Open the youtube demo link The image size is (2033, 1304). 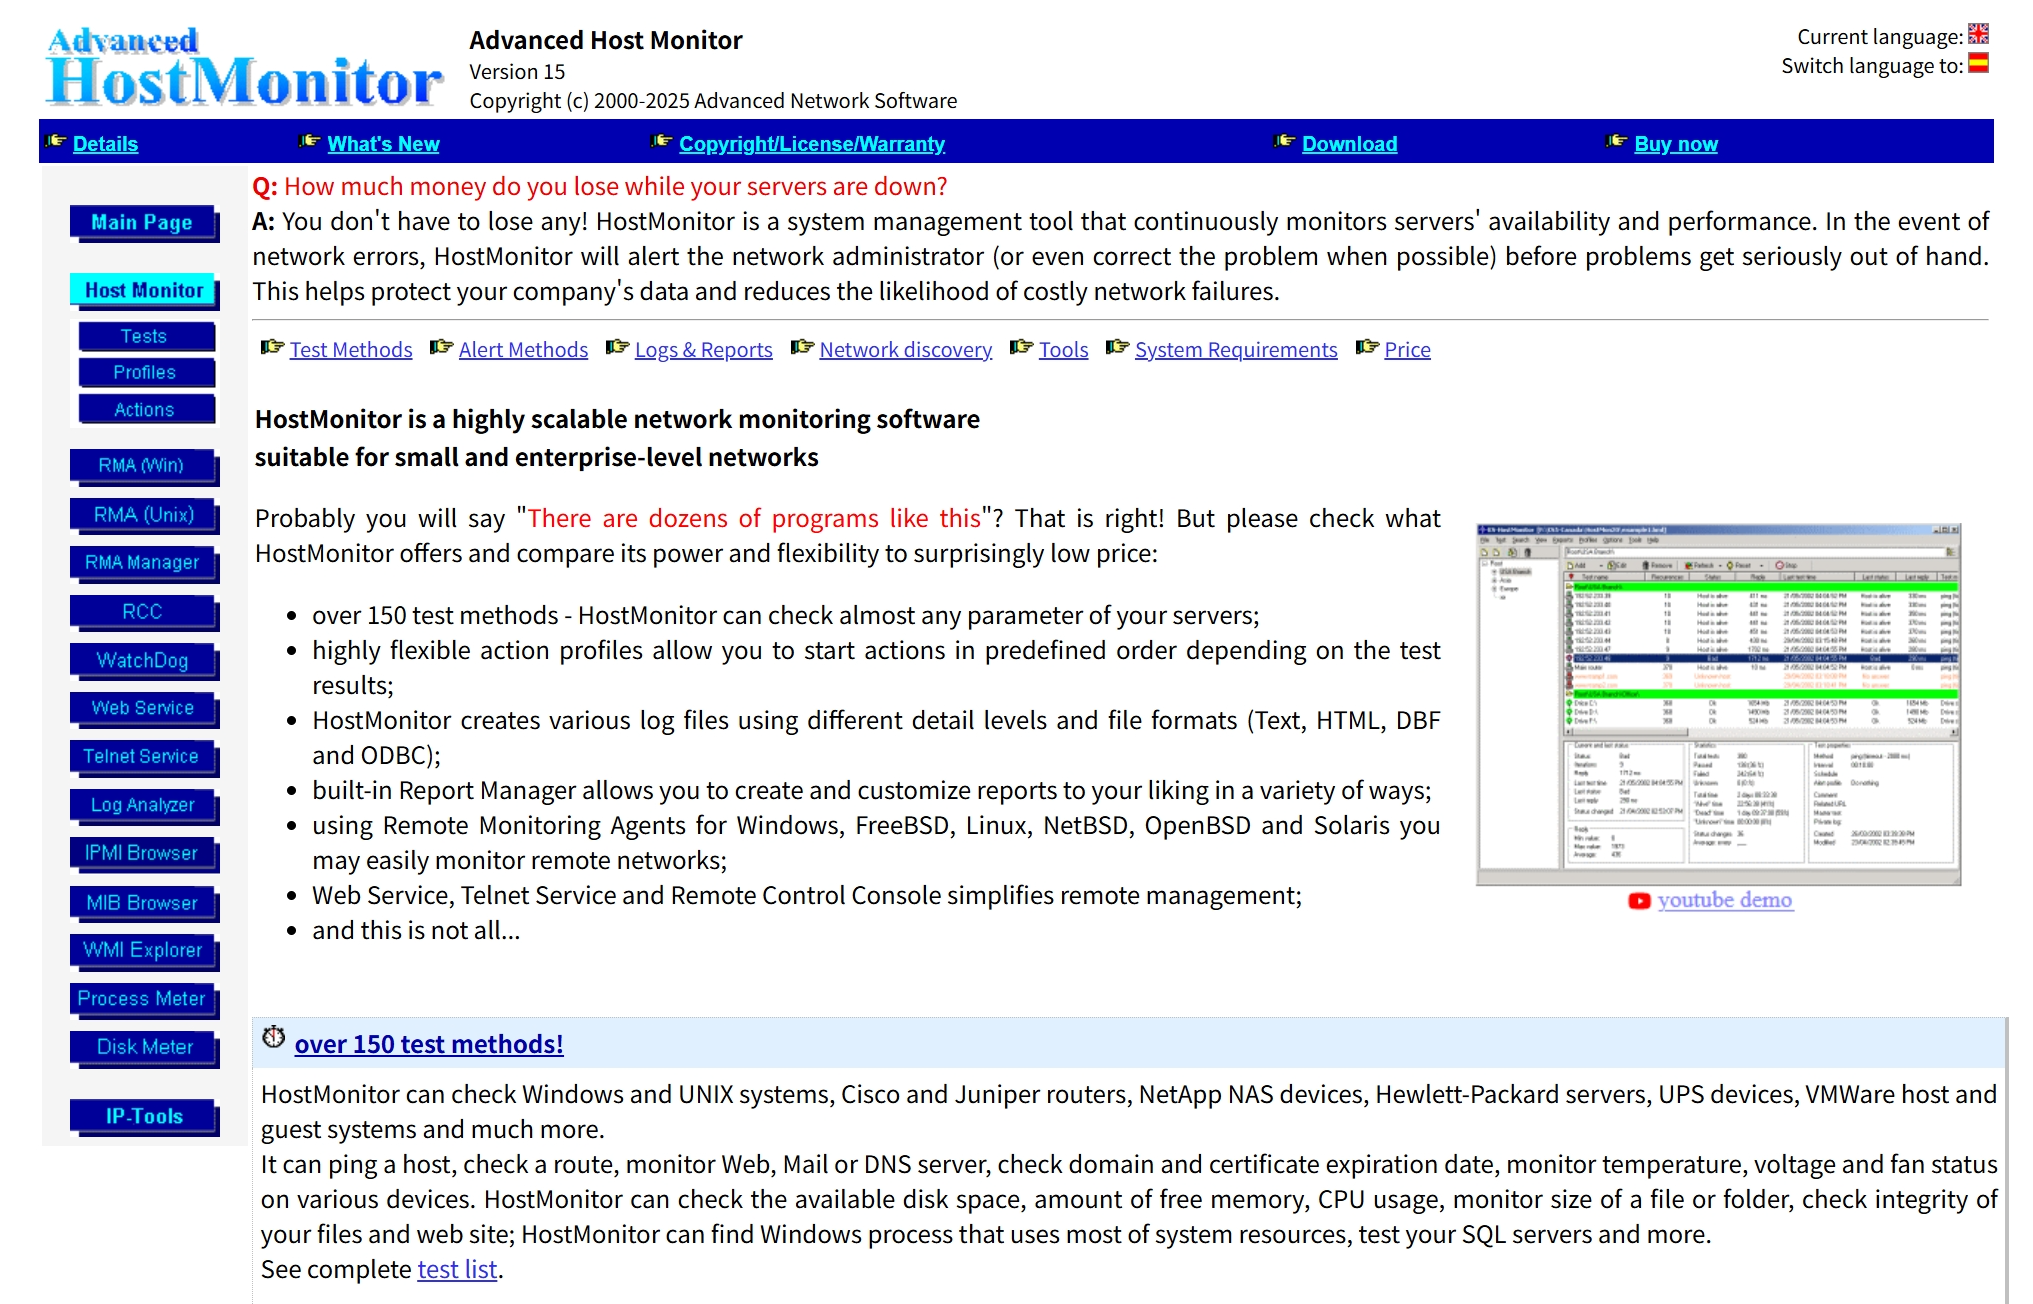tap(1724, 900)
